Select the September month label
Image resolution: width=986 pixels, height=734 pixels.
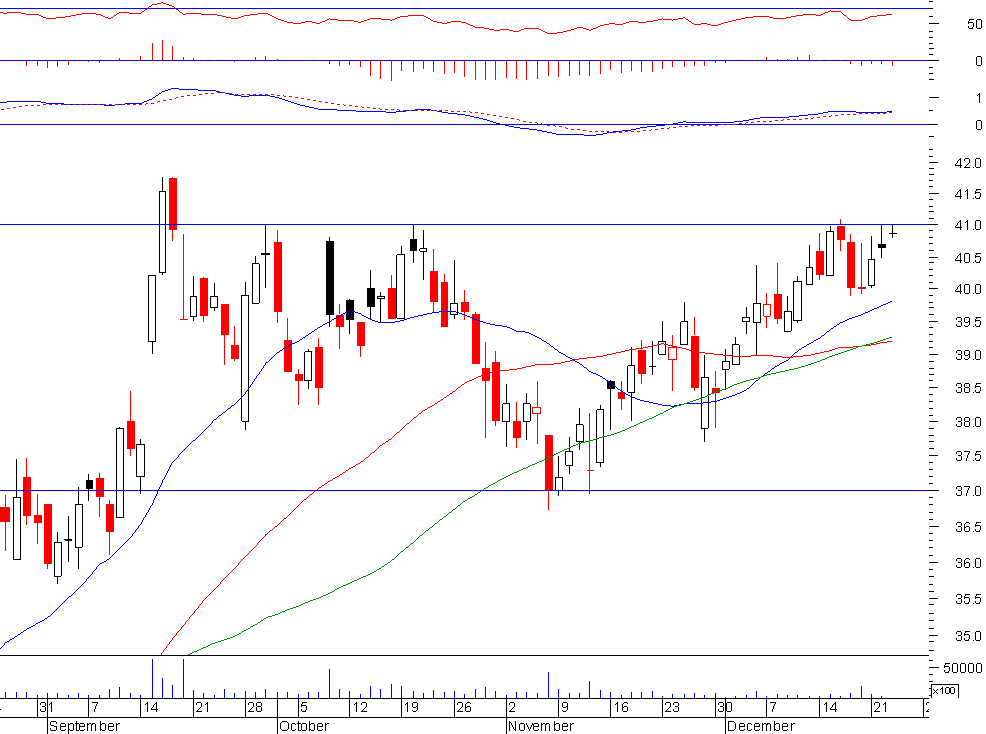click(84, 726)
